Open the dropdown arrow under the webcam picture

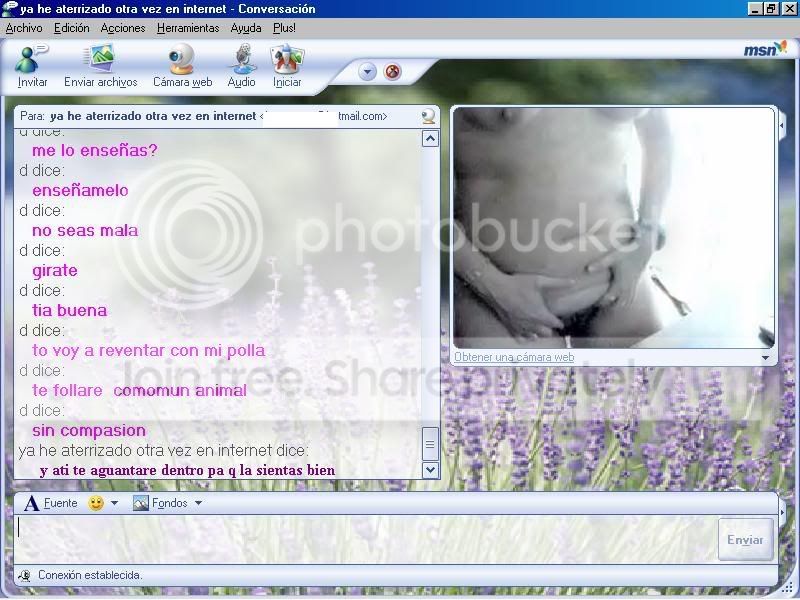[765, 358]
